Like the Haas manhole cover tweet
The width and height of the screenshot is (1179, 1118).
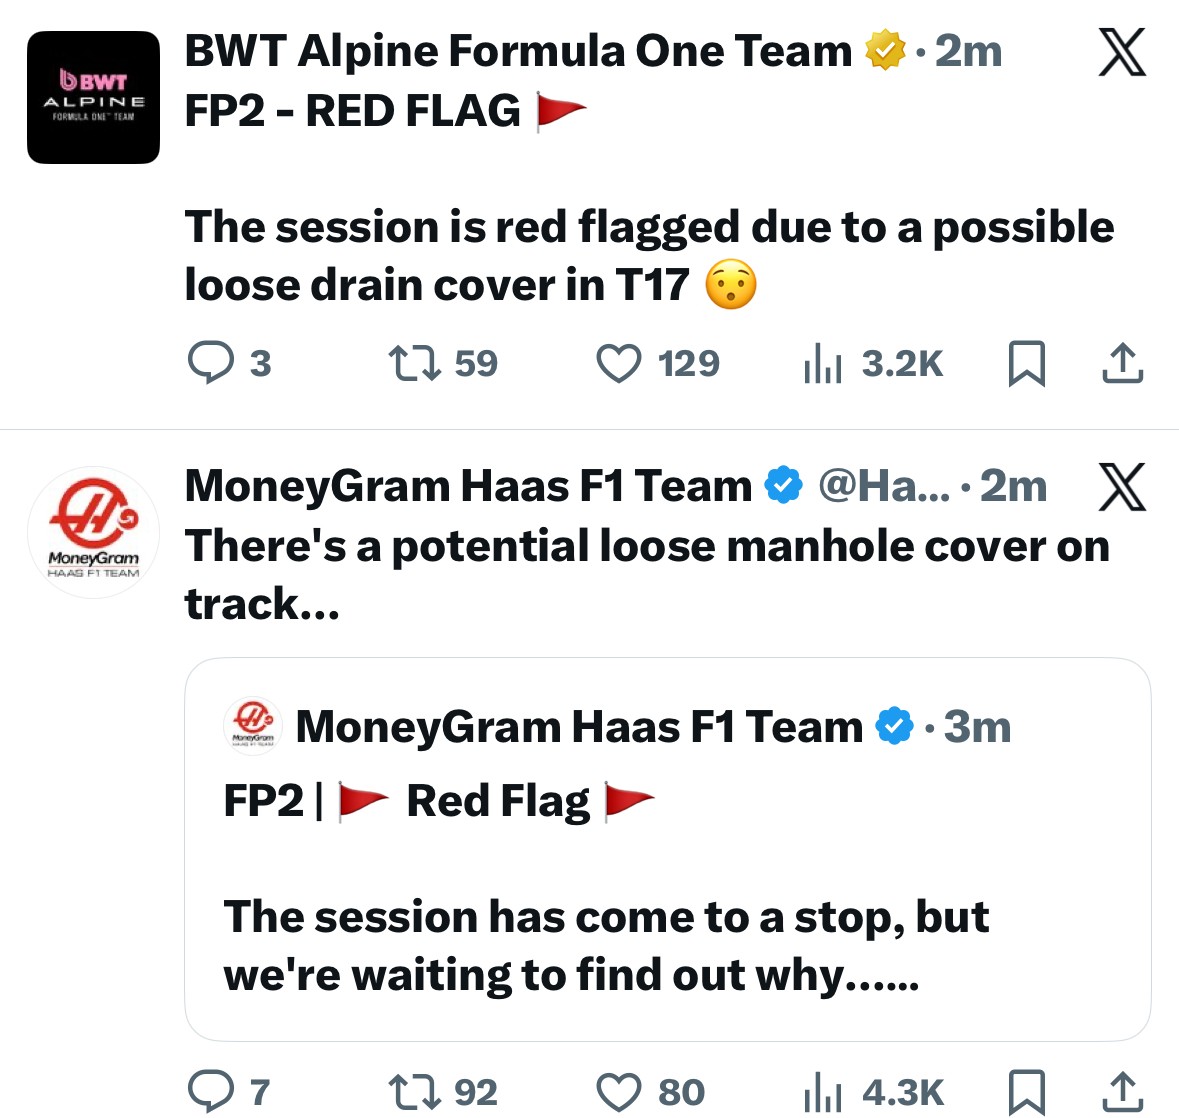tap(618, 1092)
